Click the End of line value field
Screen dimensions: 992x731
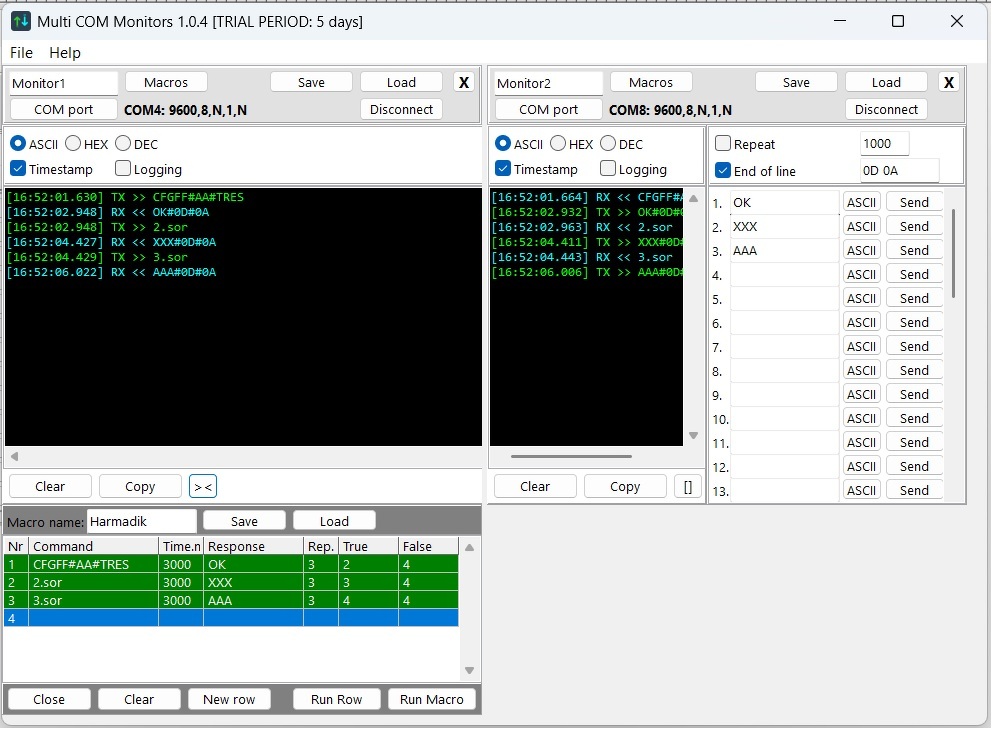pyautogui.click(x=899, y=171)
